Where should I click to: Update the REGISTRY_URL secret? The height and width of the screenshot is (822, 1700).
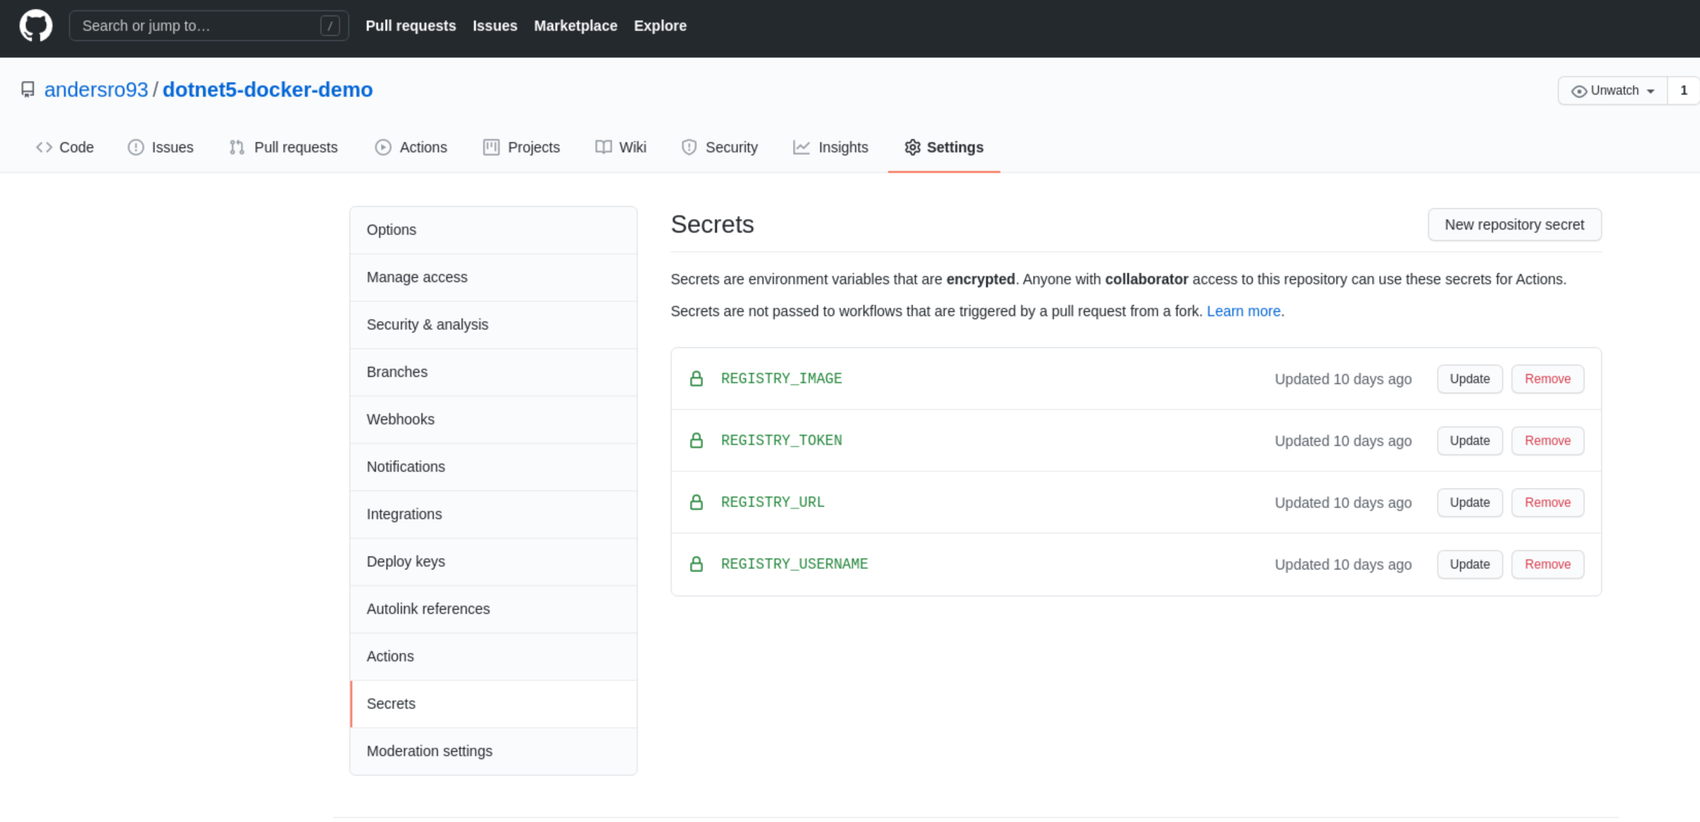click(1470, 503)
